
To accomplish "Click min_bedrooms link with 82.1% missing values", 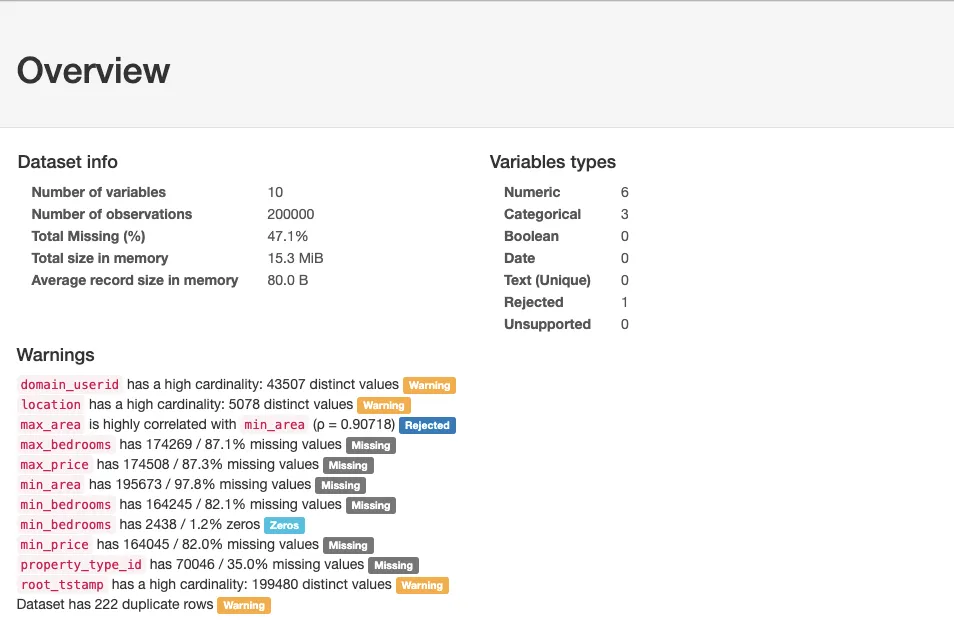I will [66, 505].
